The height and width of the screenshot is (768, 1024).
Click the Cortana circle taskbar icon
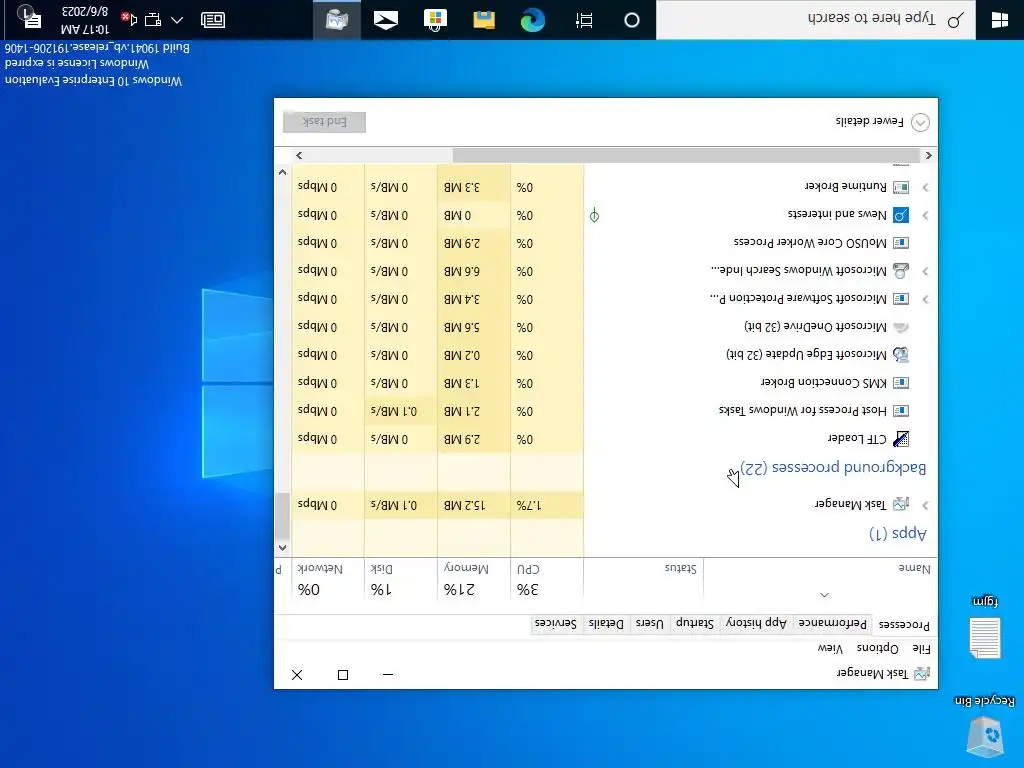coord(632,20)
